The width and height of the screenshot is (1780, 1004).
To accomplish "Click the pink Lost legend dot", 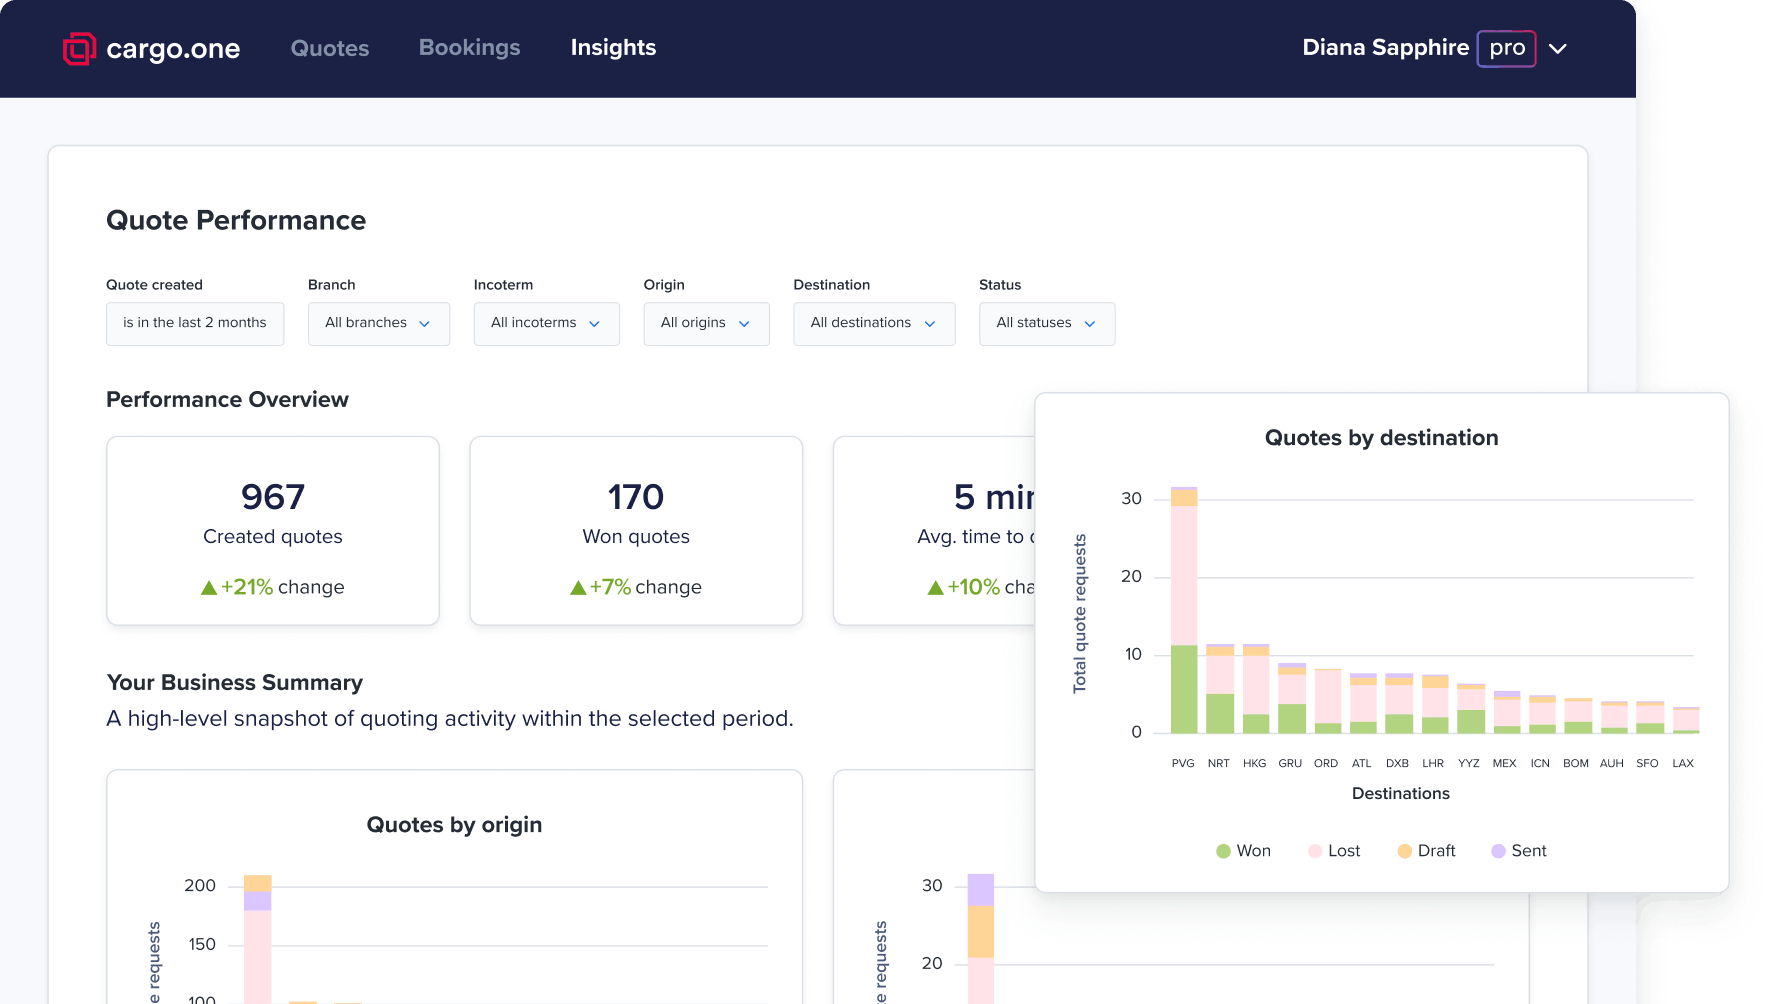I will 1313,851.
